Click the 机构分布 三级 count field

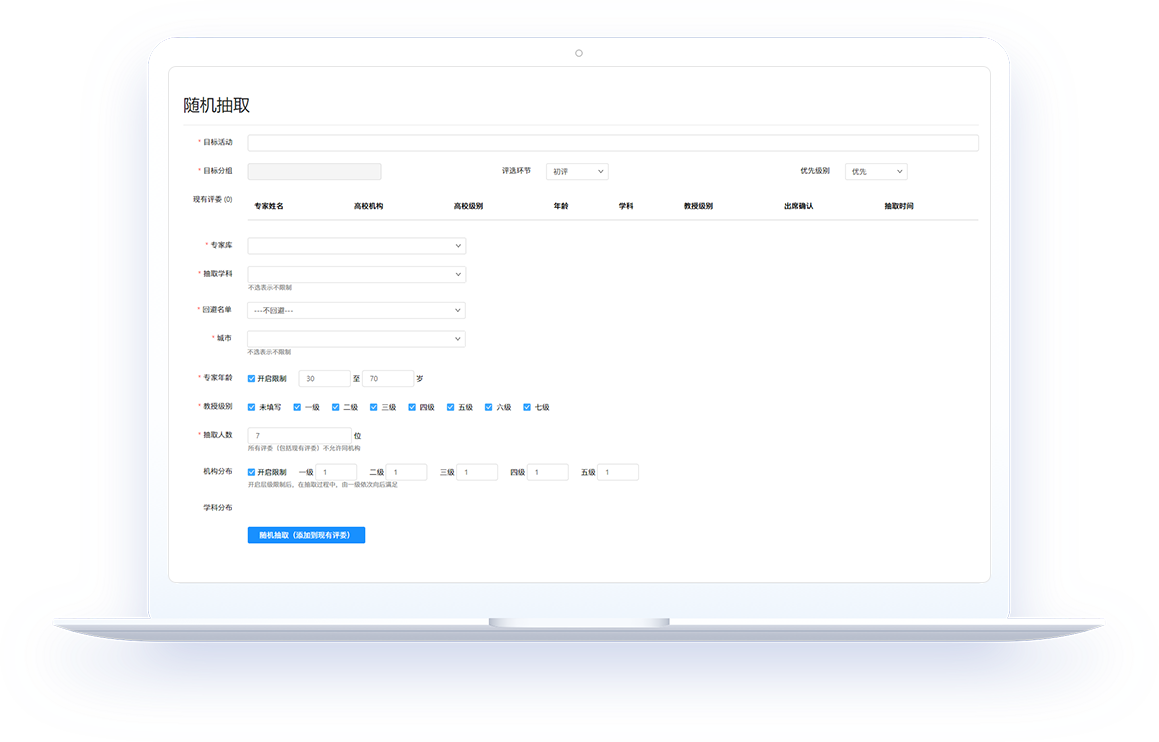click(x=477, y=472)
